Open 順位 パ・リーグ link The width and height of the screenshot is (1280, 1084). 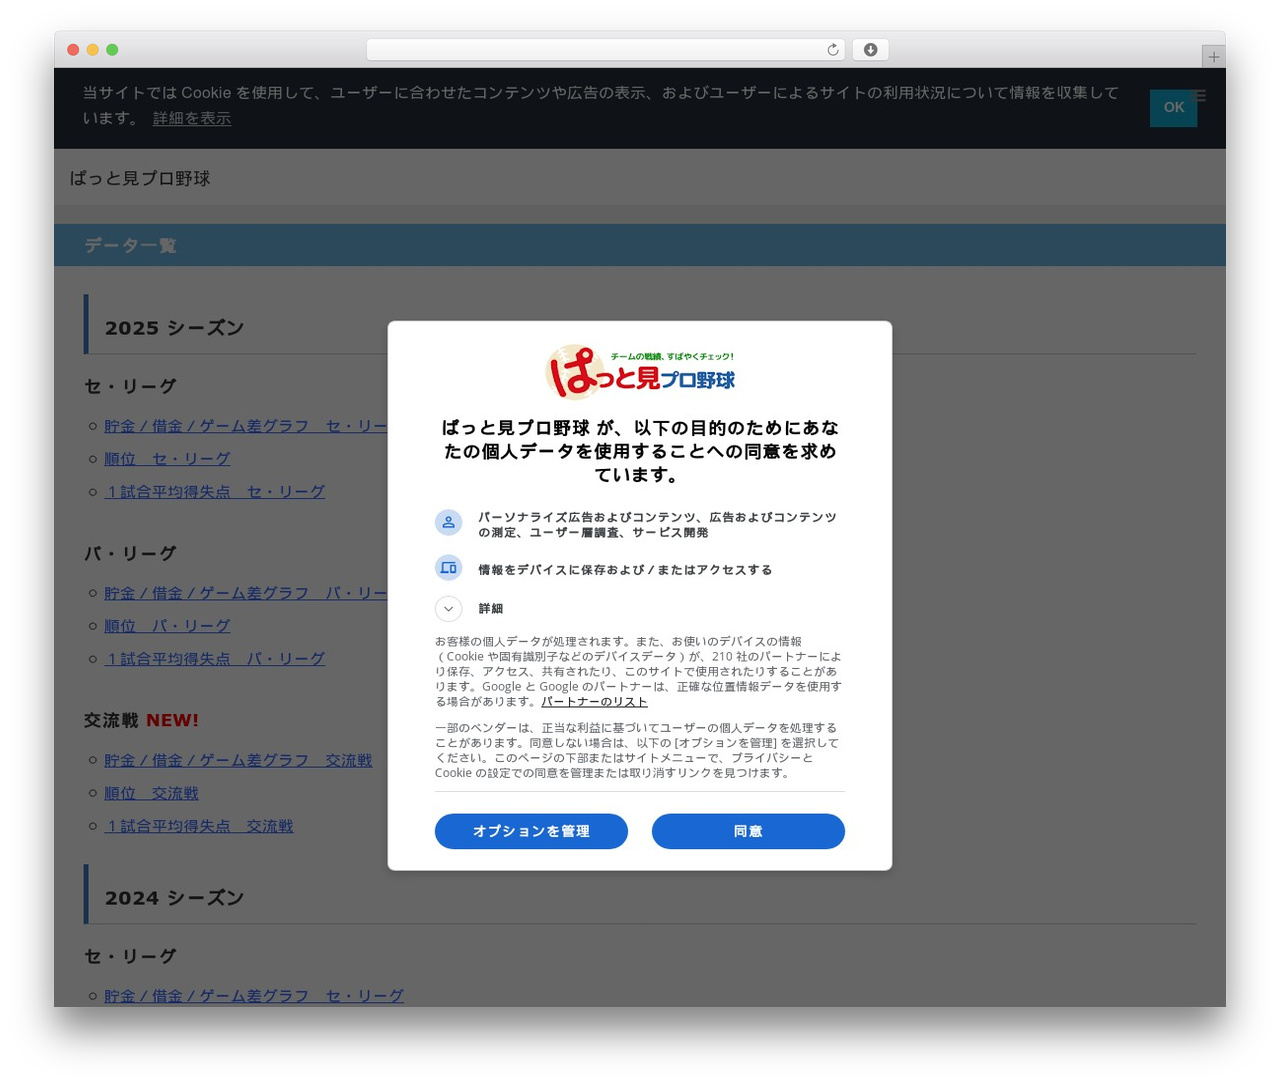coord(167,626)
